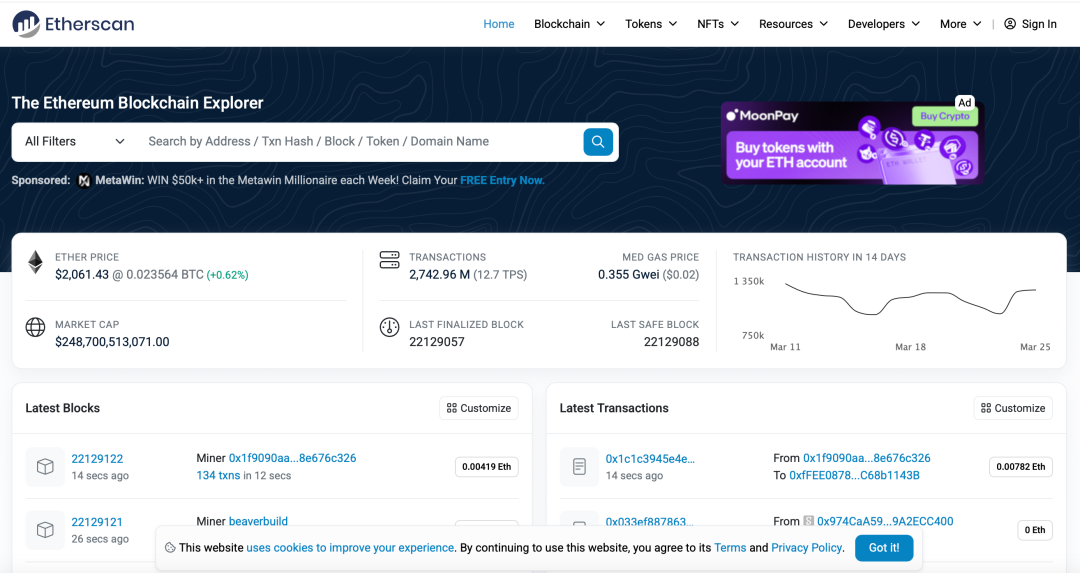
Task: Click the cube icon for block 22129122
Action: pos(45,466)
